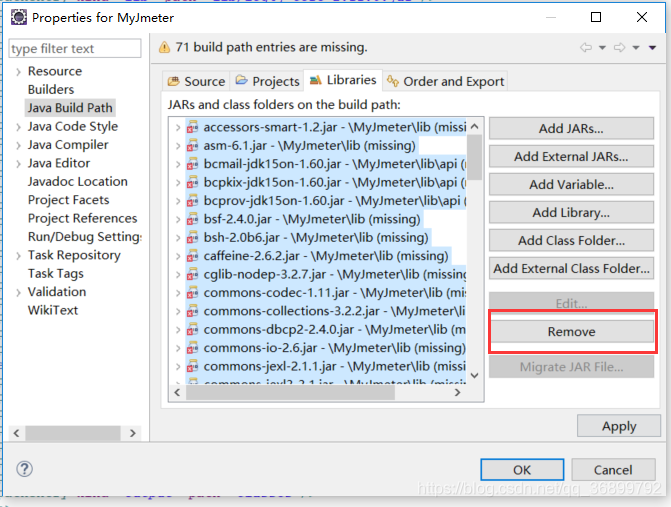The image size is (671, 507).
Task: Click the Add Library... button
Action: pyautogui.click(x=571, y=213)
